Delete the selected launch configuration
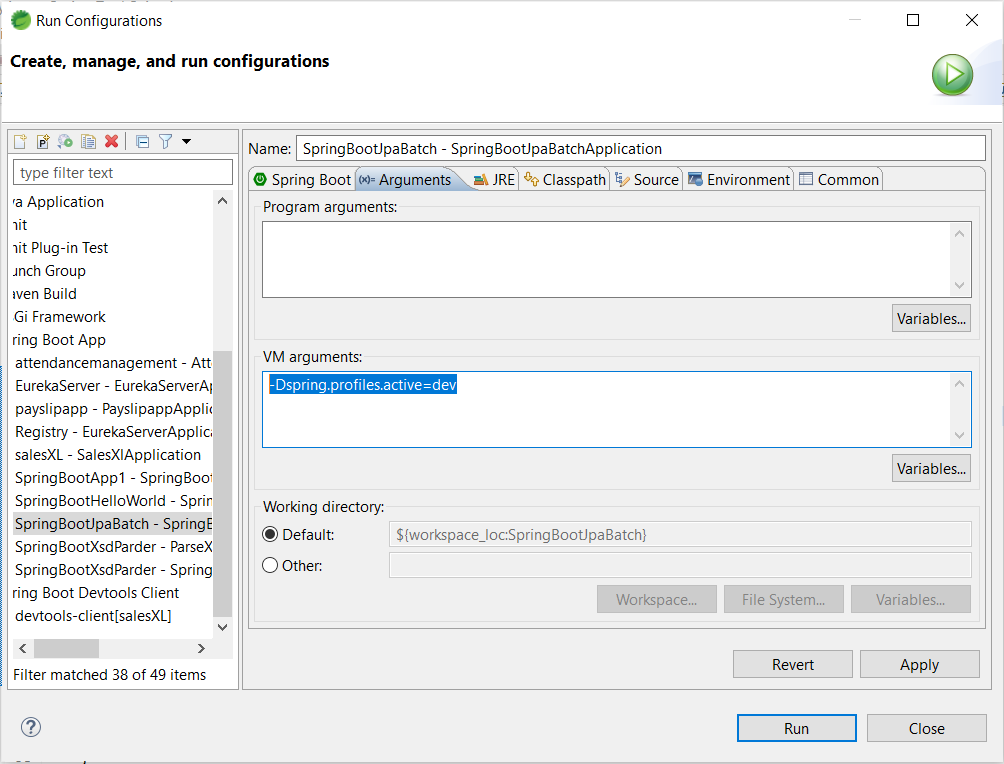 click(111, 141)
